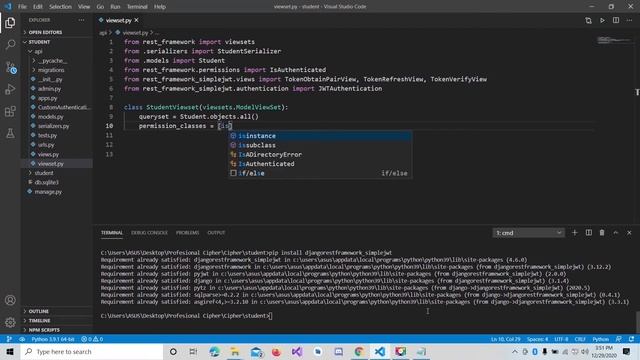This screenshot has width=640, height=360.
Task: Open the Search view in activity bar
Action: click(x=10, y=44)
